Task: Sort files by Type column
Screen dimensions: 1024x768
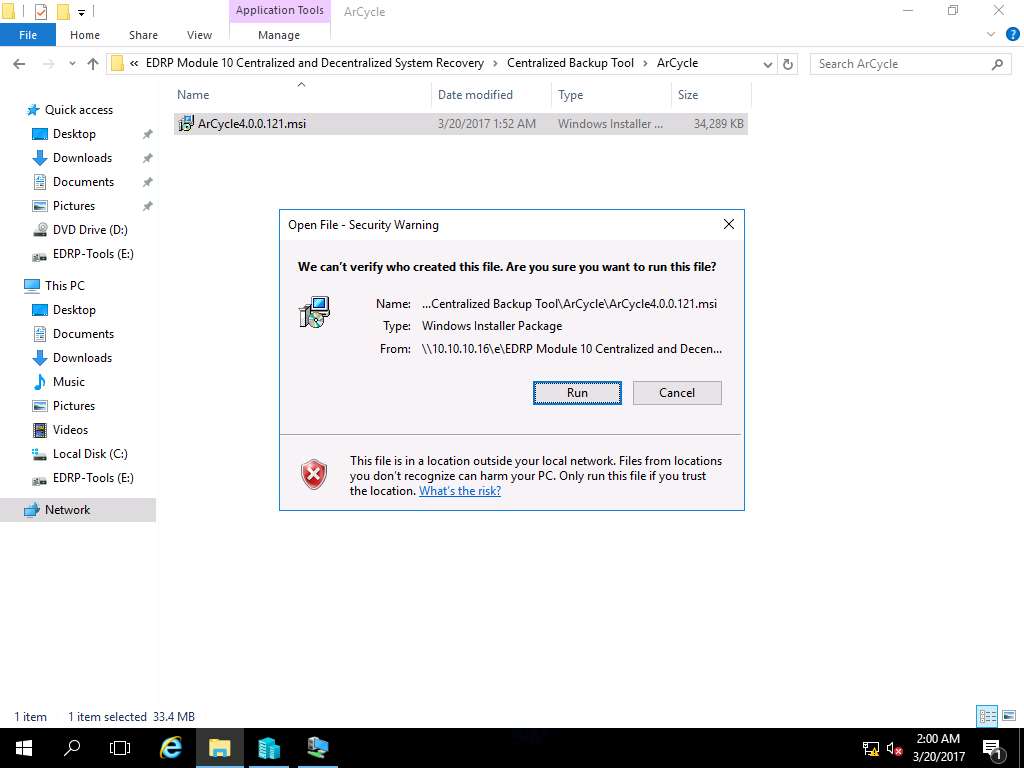Action: click(611, 95)
